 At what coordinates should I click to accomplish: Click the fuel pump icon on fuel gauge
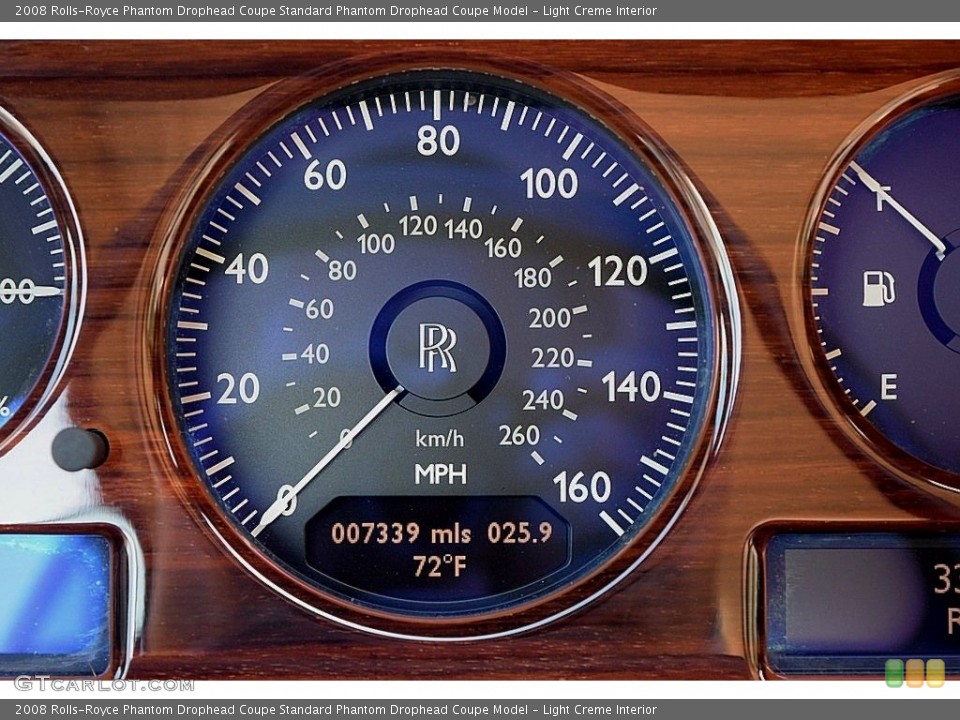879,288
